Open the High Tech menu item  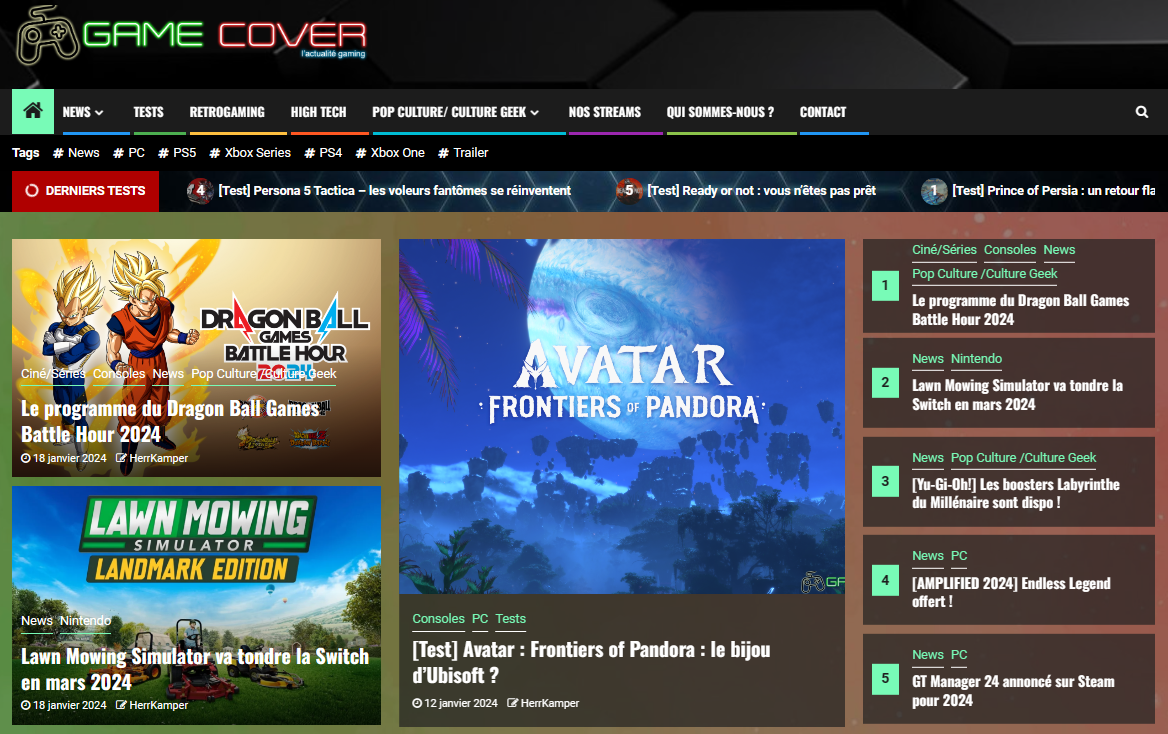coord(318,112)
